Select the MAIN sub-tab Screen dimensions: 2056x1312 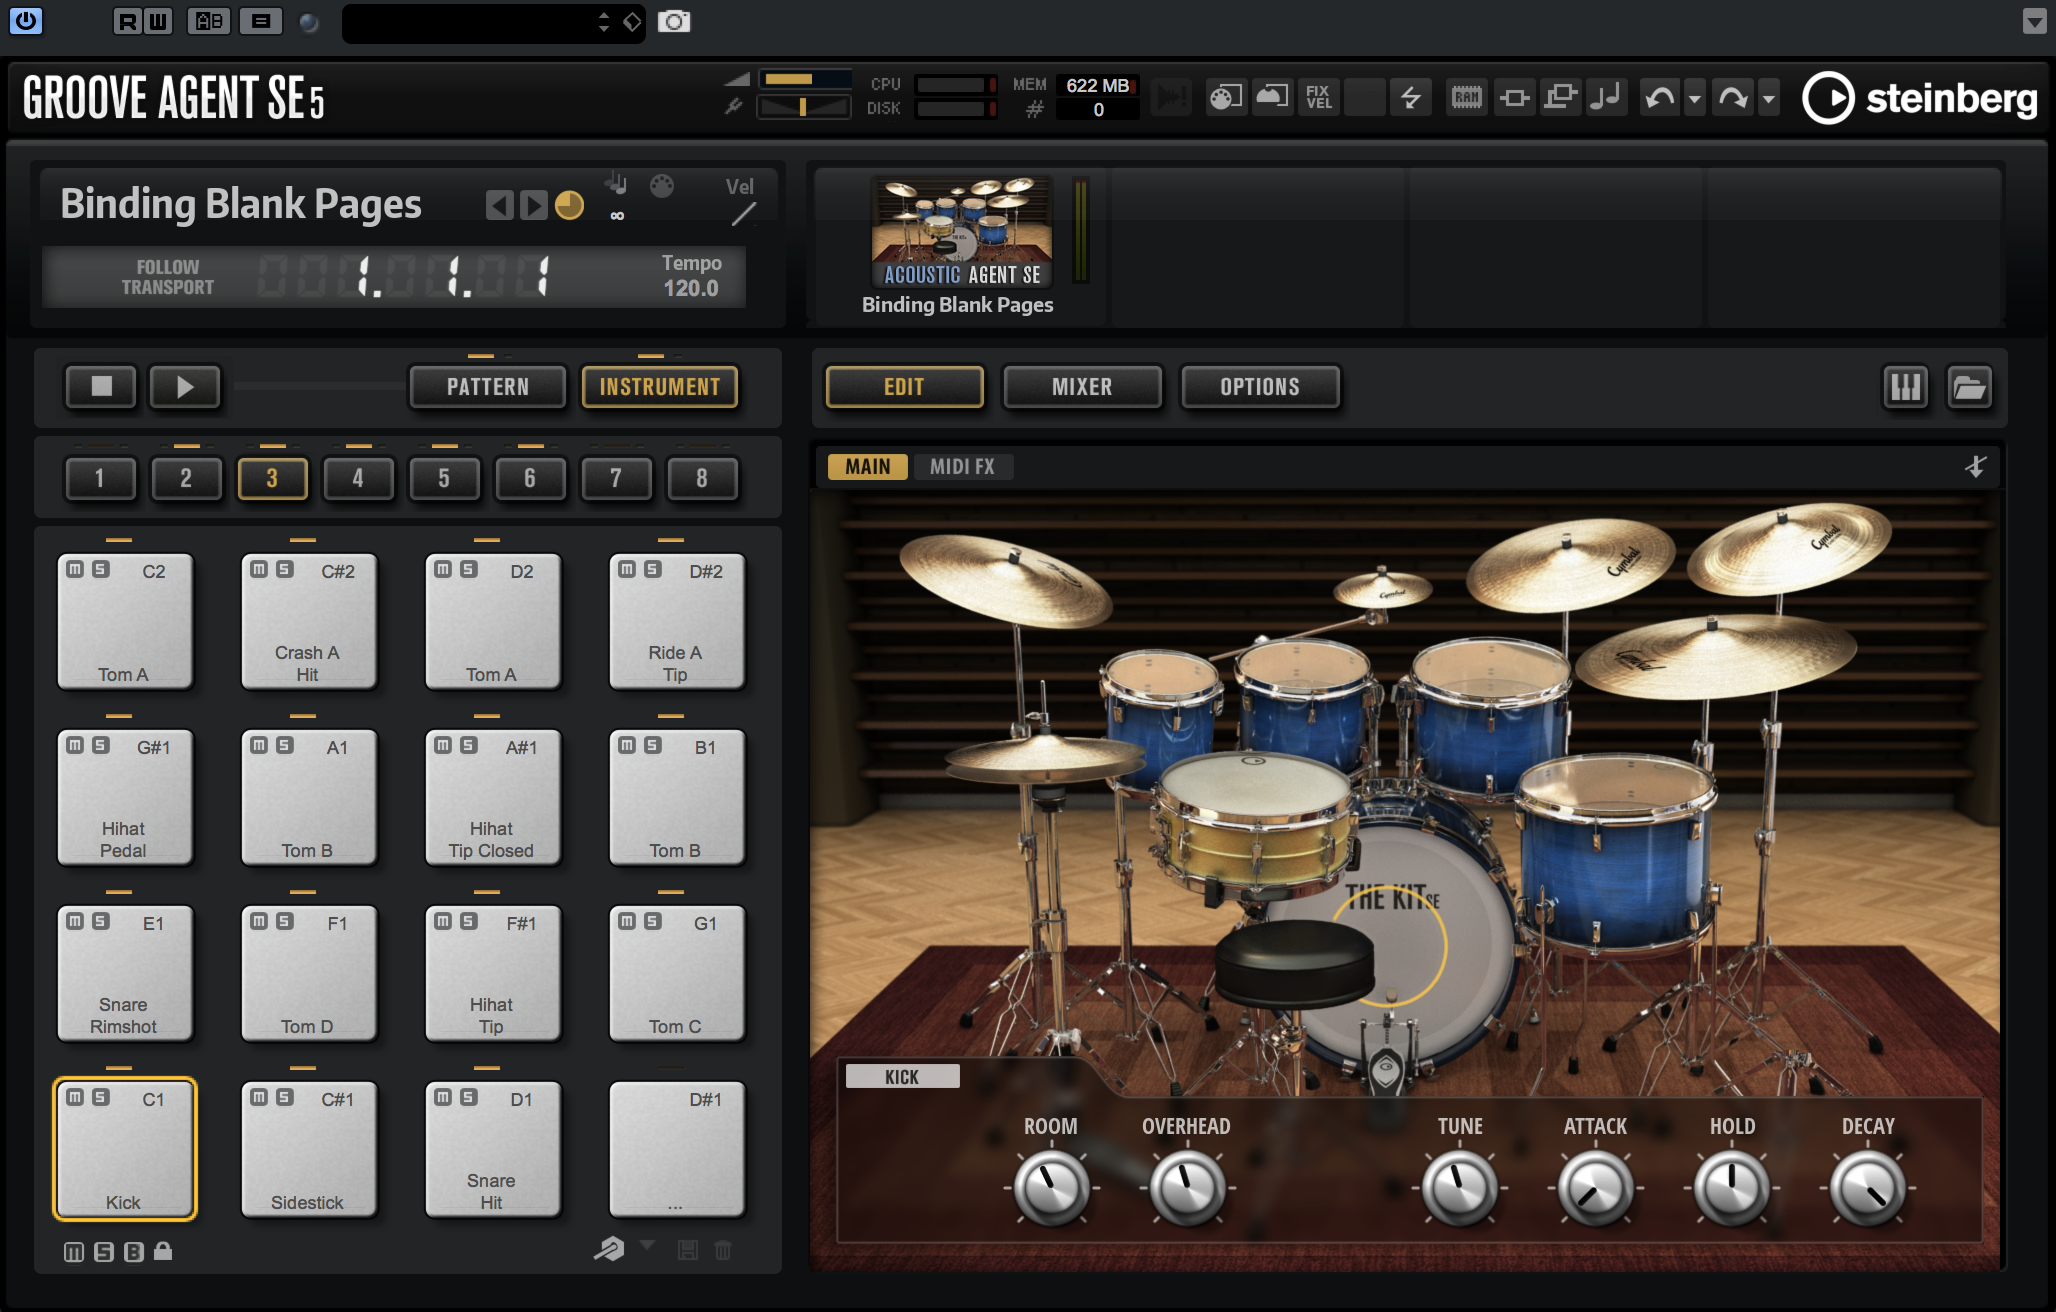tap(867, 466)
